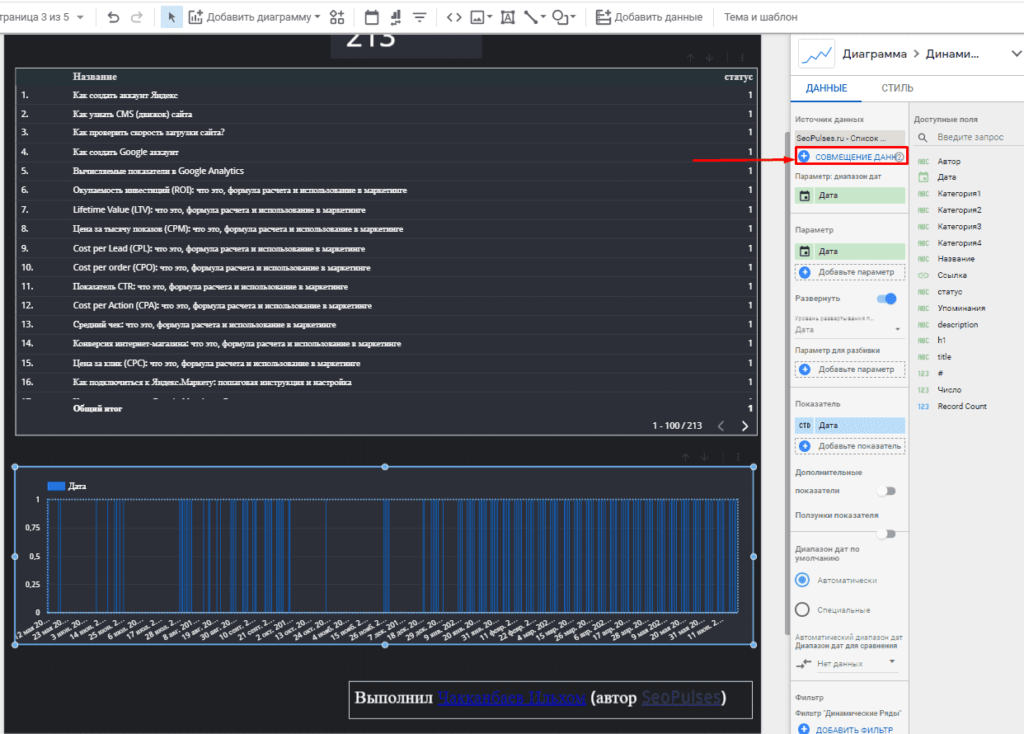The width and height of the screenshot is (1024, 734).
Task: Select the title field
Action: click(x=944, y=357)
